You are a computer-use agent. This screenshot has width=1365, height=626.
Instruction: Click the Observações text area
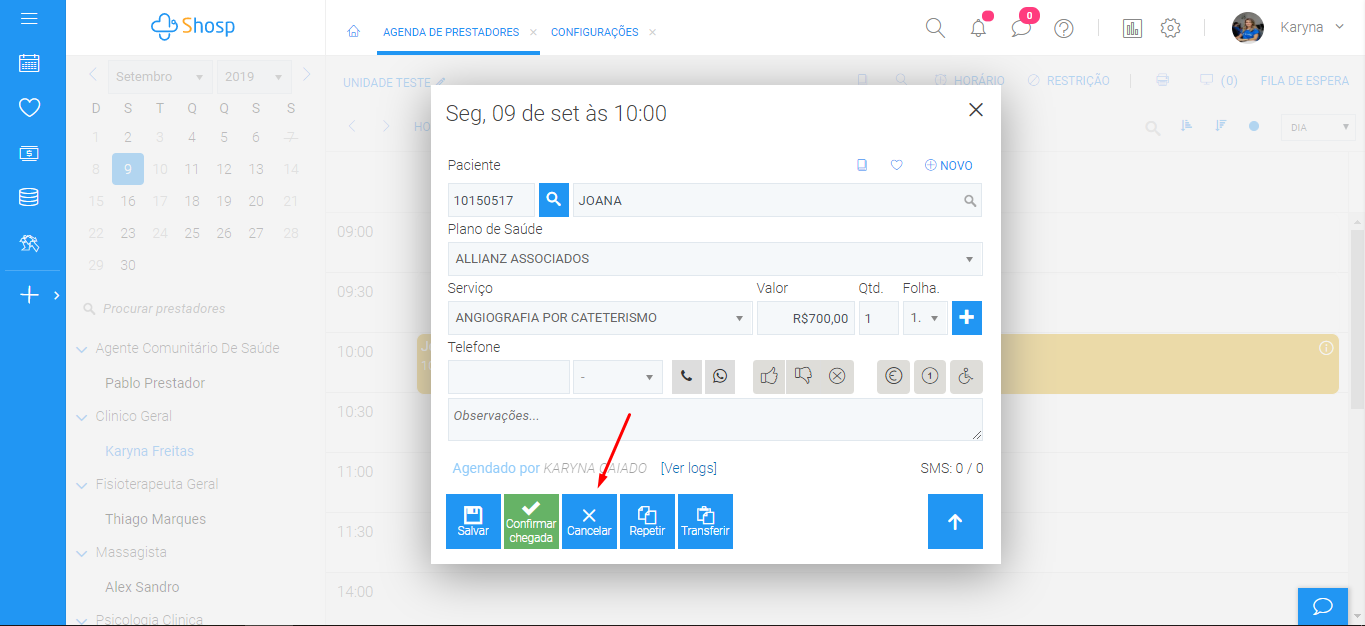pos(715,420)
